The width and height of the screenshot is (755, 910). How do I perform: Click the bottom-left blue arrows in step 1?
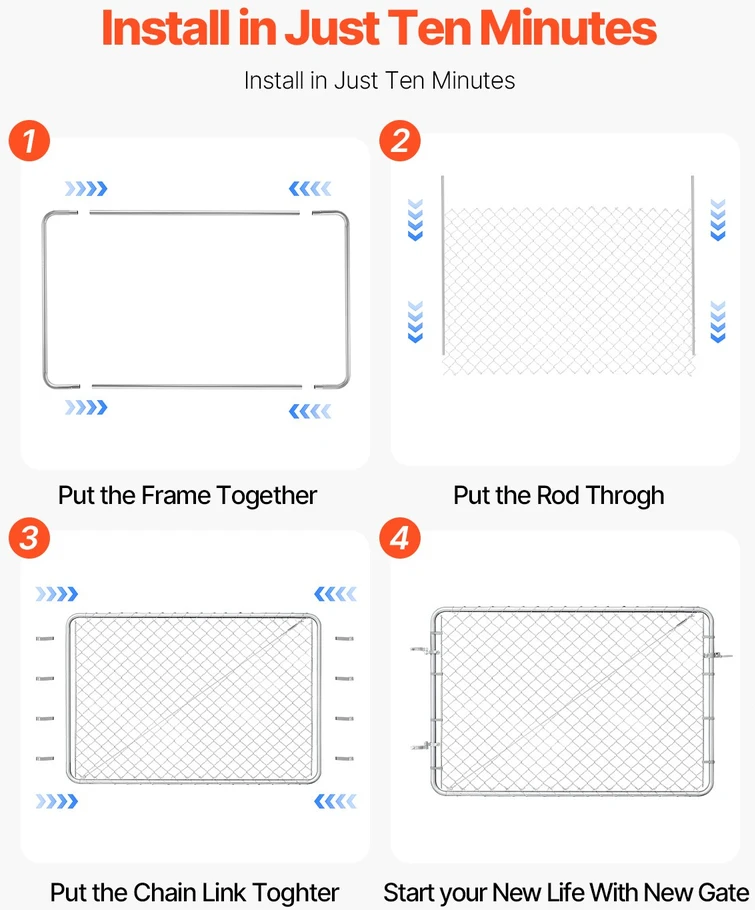point(86,407)
